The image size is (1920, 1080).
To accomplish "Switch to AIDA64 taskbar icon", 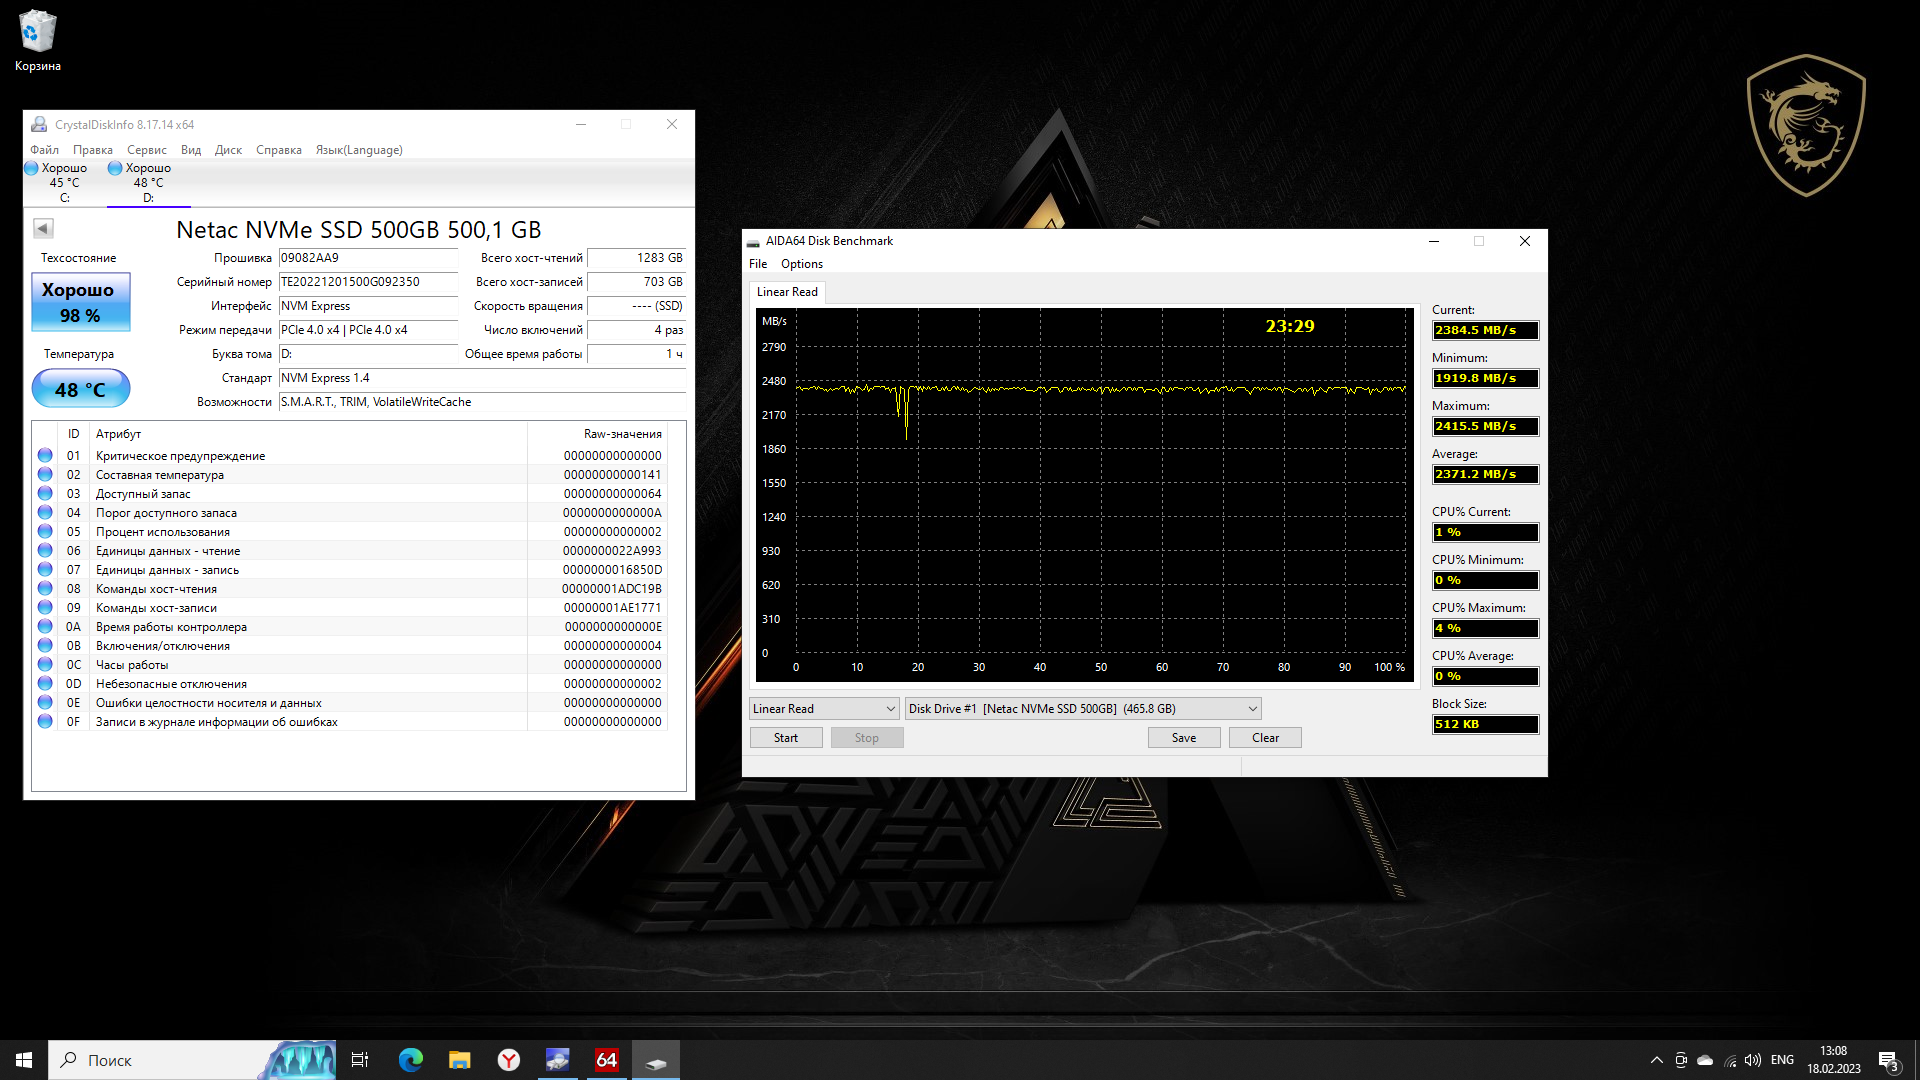I will pyautogui.click(x=607, y=1060).
